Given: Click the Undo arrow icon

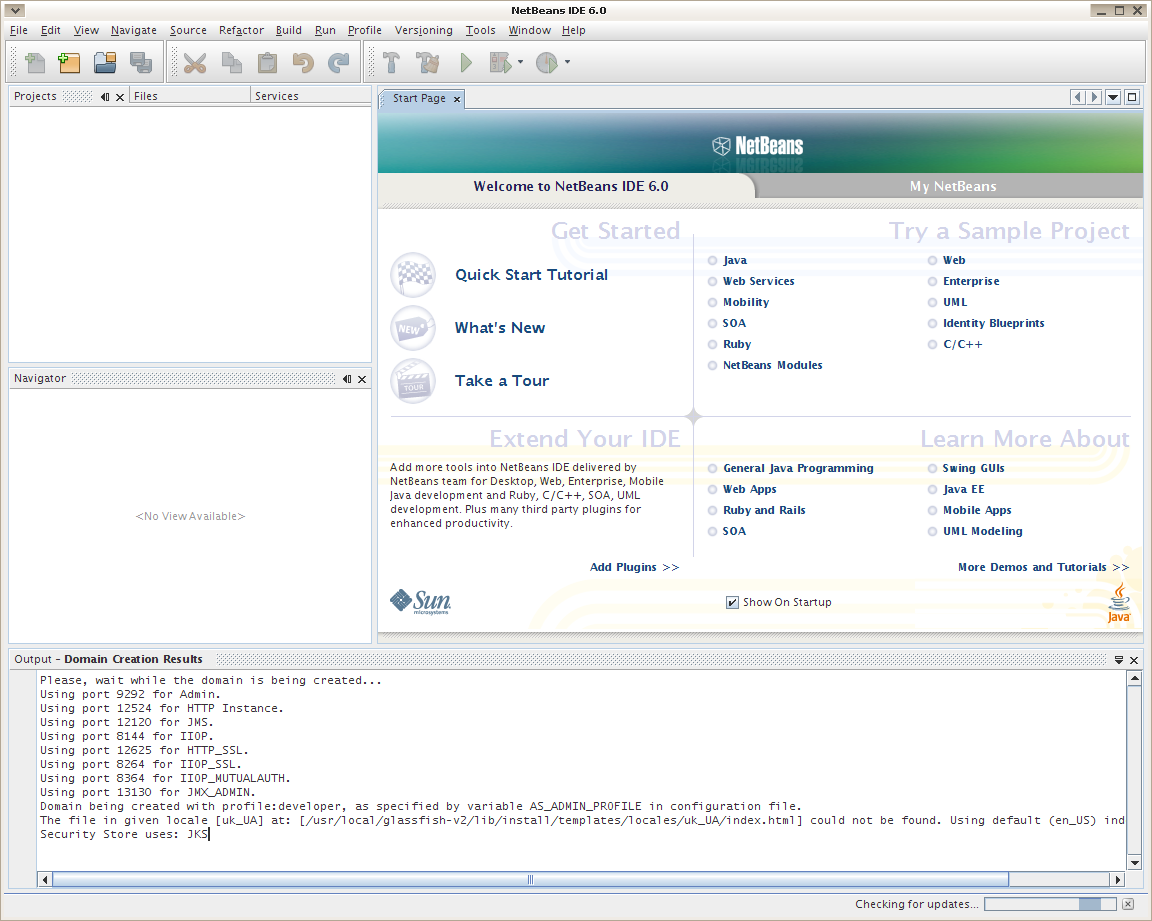Looking at the screenshot, I should point(303,62).
